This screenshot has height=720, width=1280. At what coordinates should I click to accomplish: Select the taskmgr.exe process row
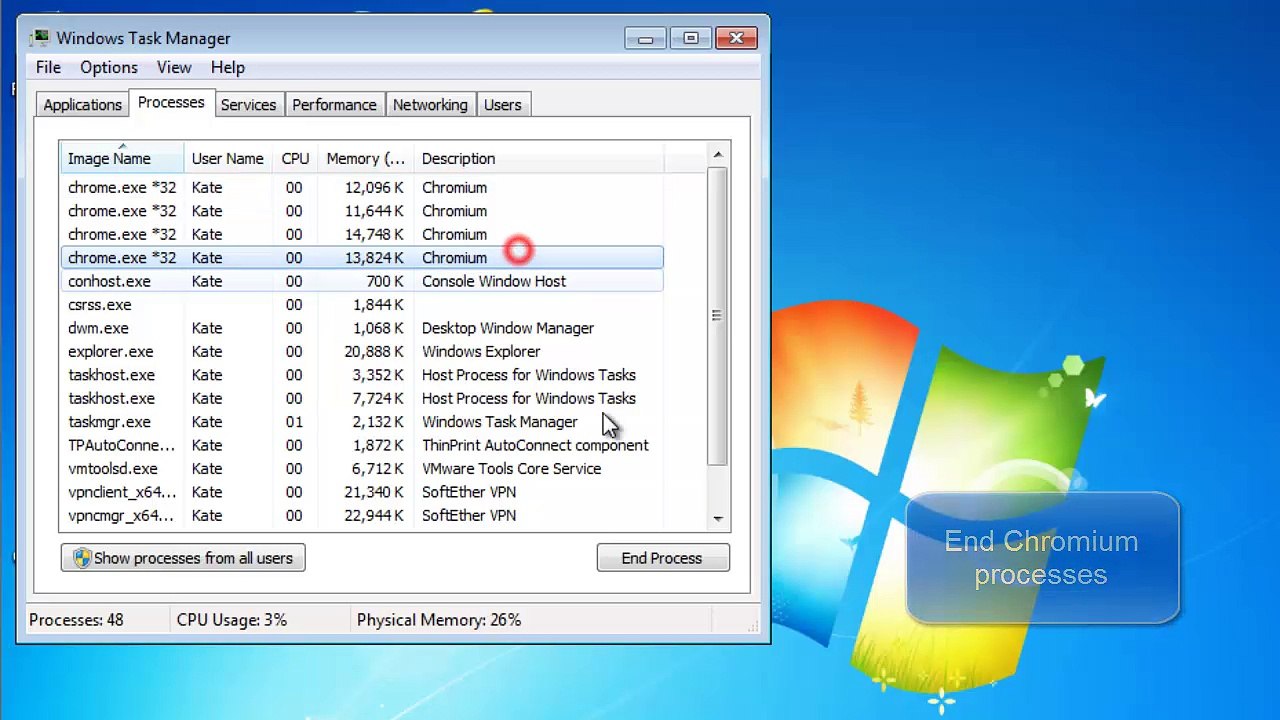pos(361,422)
